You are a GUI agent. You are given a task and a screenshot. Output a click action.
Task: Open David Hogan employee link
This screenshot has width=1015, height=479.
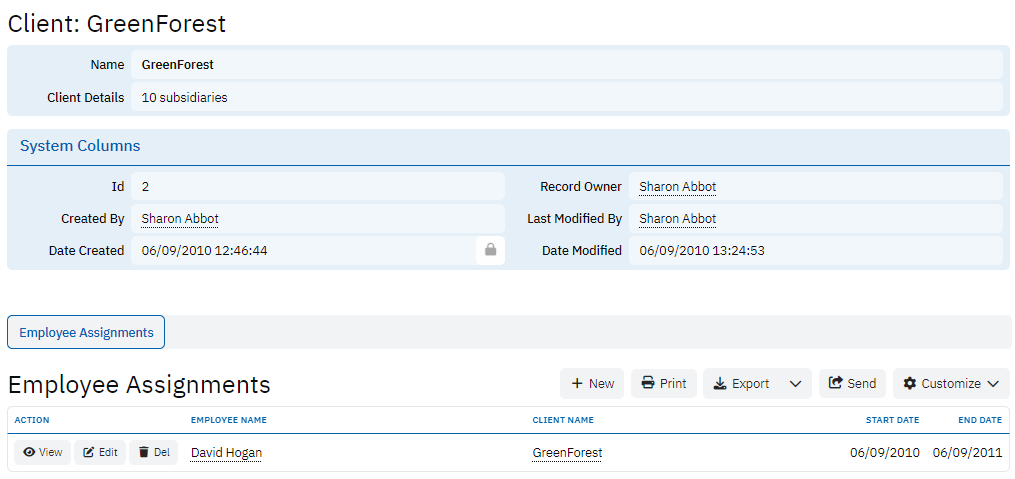click(x=226, y=453)
